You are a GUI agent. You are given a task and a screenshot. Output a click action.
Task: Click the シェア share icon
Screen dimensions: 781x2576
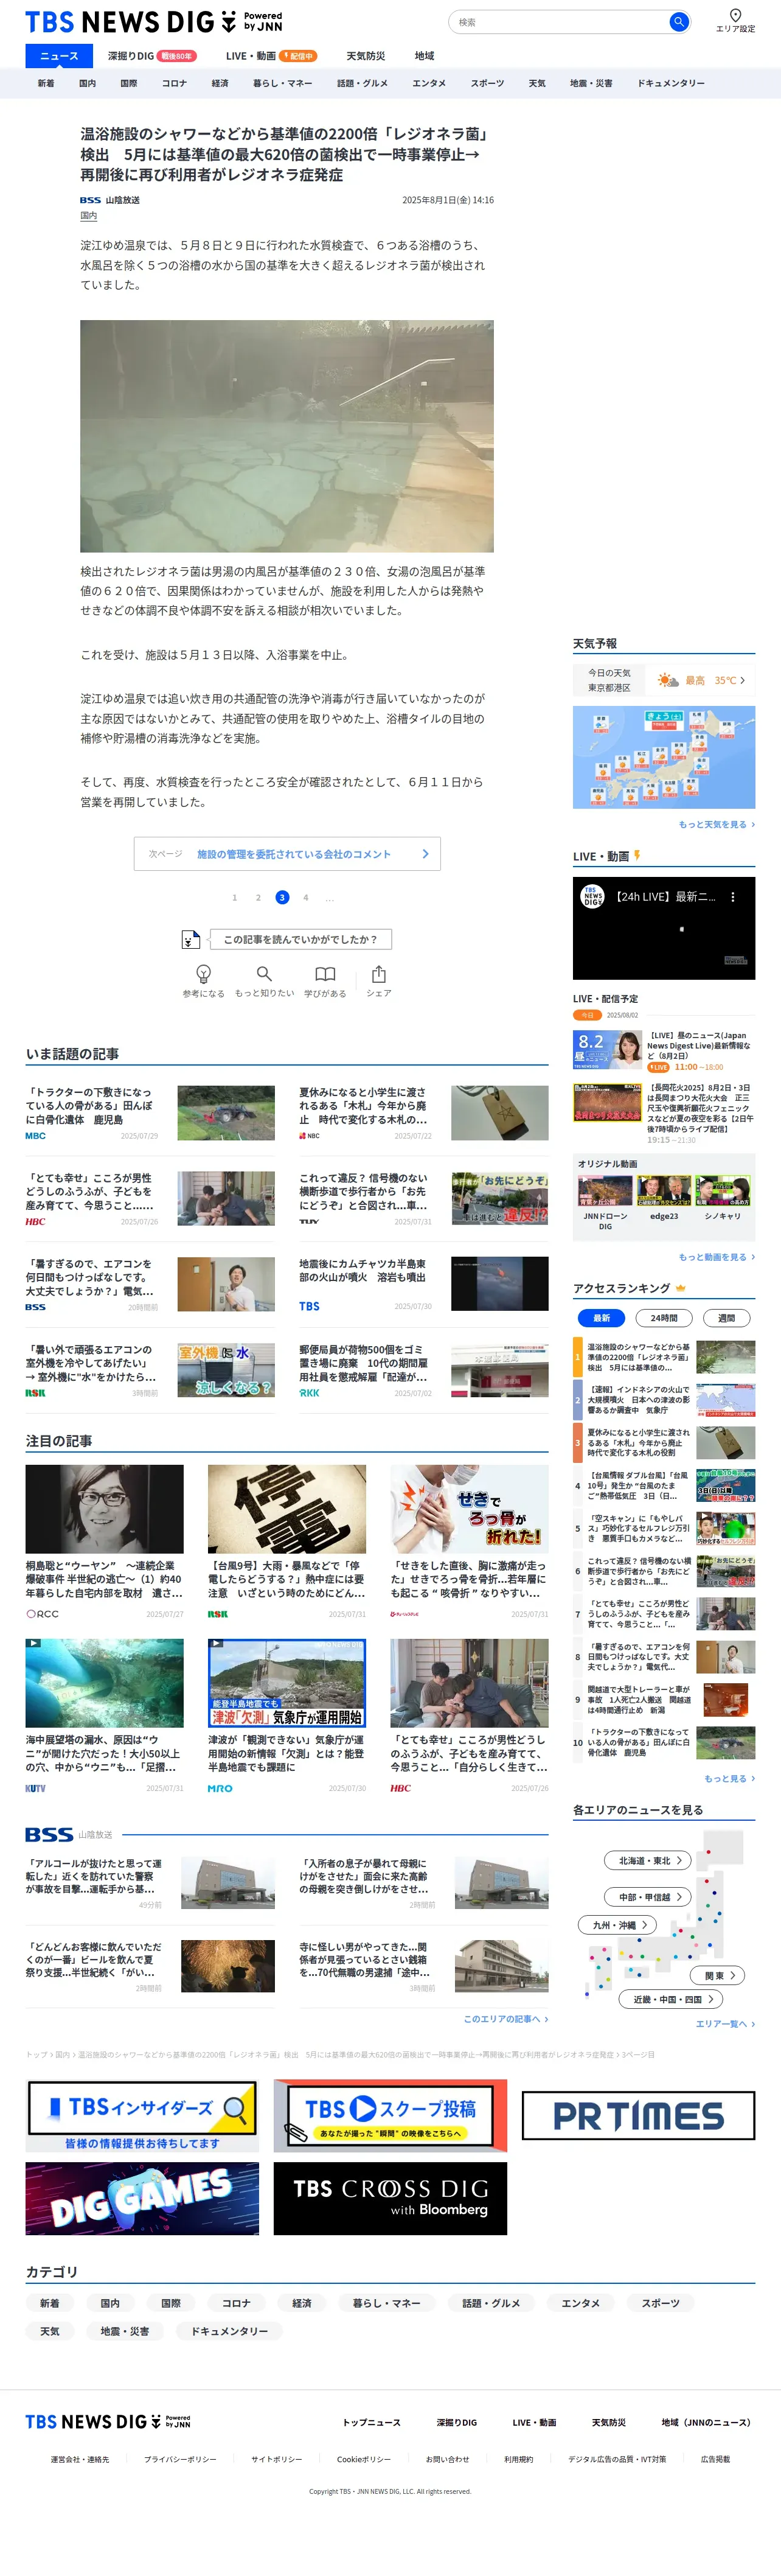[x=378, y=973]
